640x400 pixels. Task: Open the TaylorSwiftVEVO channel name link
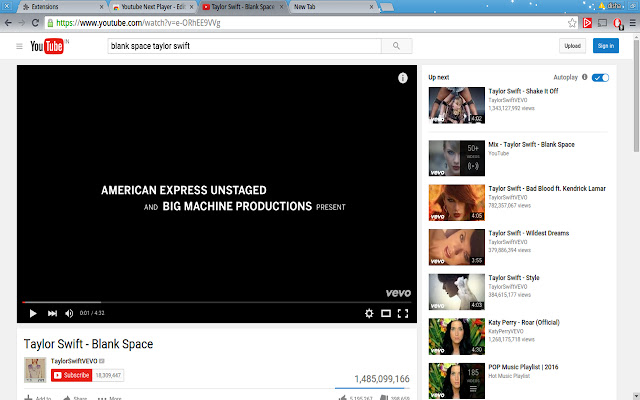74,361
